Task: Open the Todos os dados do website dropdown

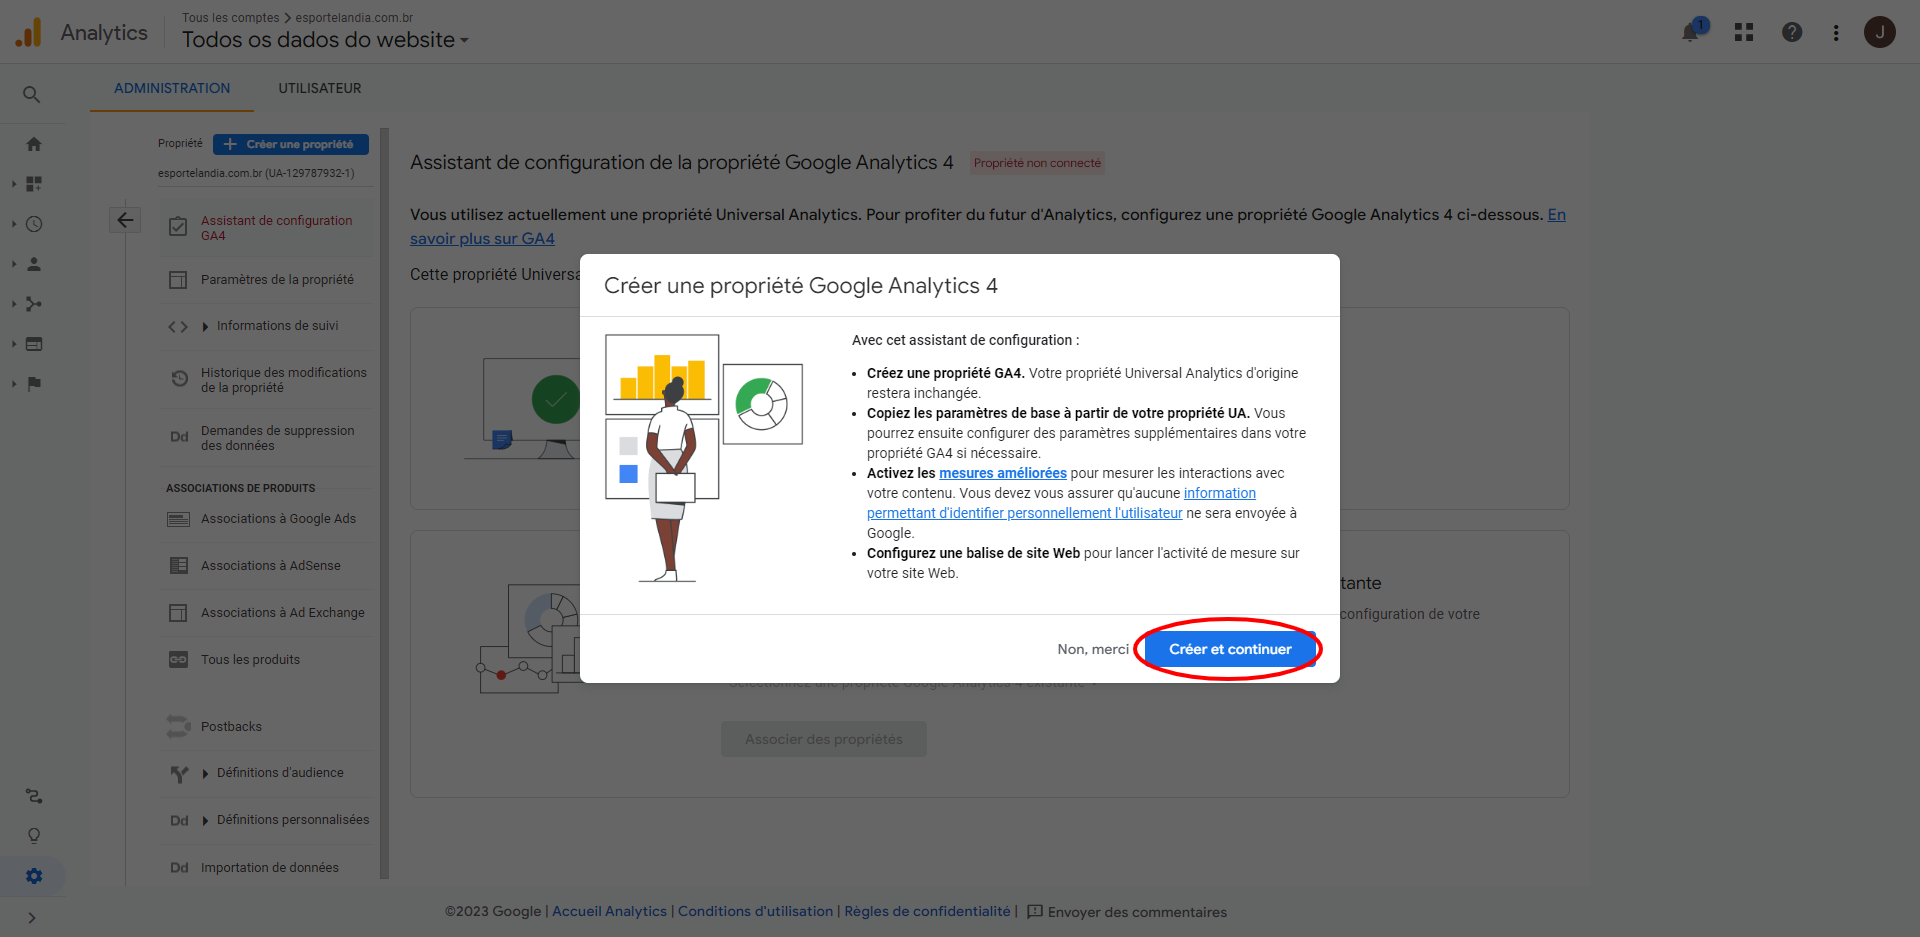Action: click(325, 40)
